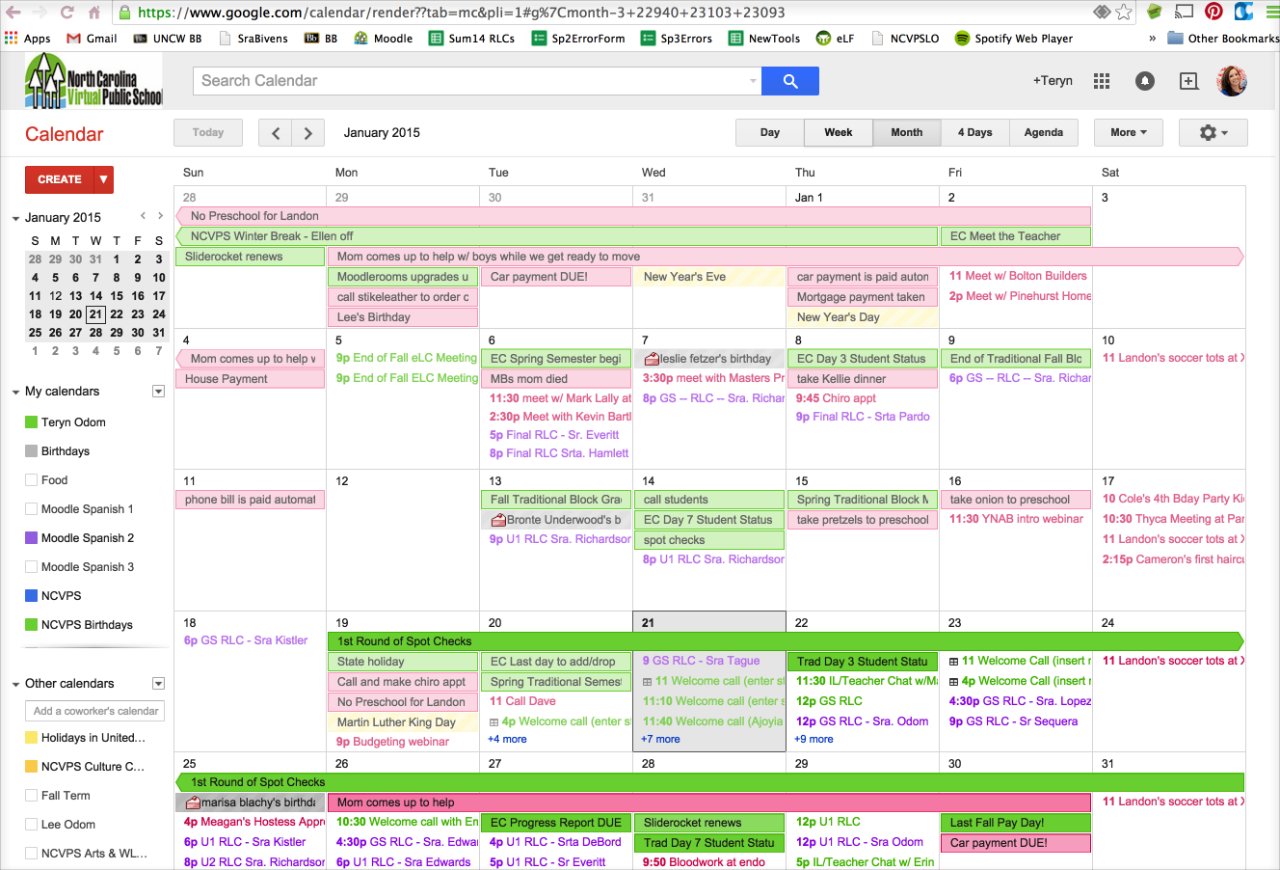Click the blue search magnifying glass
1280x870 pixels.
pyautogui.click(x=790, y=80)
